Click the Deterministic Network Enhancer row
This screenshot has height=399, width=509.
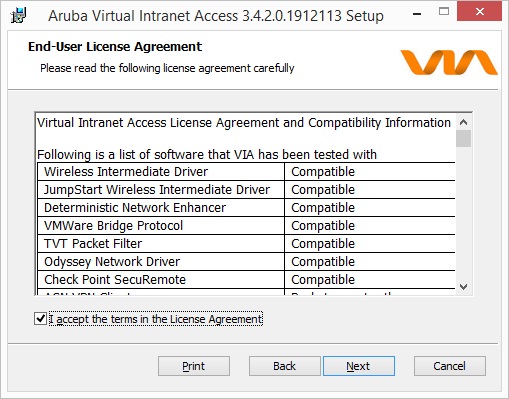[246, 208]
